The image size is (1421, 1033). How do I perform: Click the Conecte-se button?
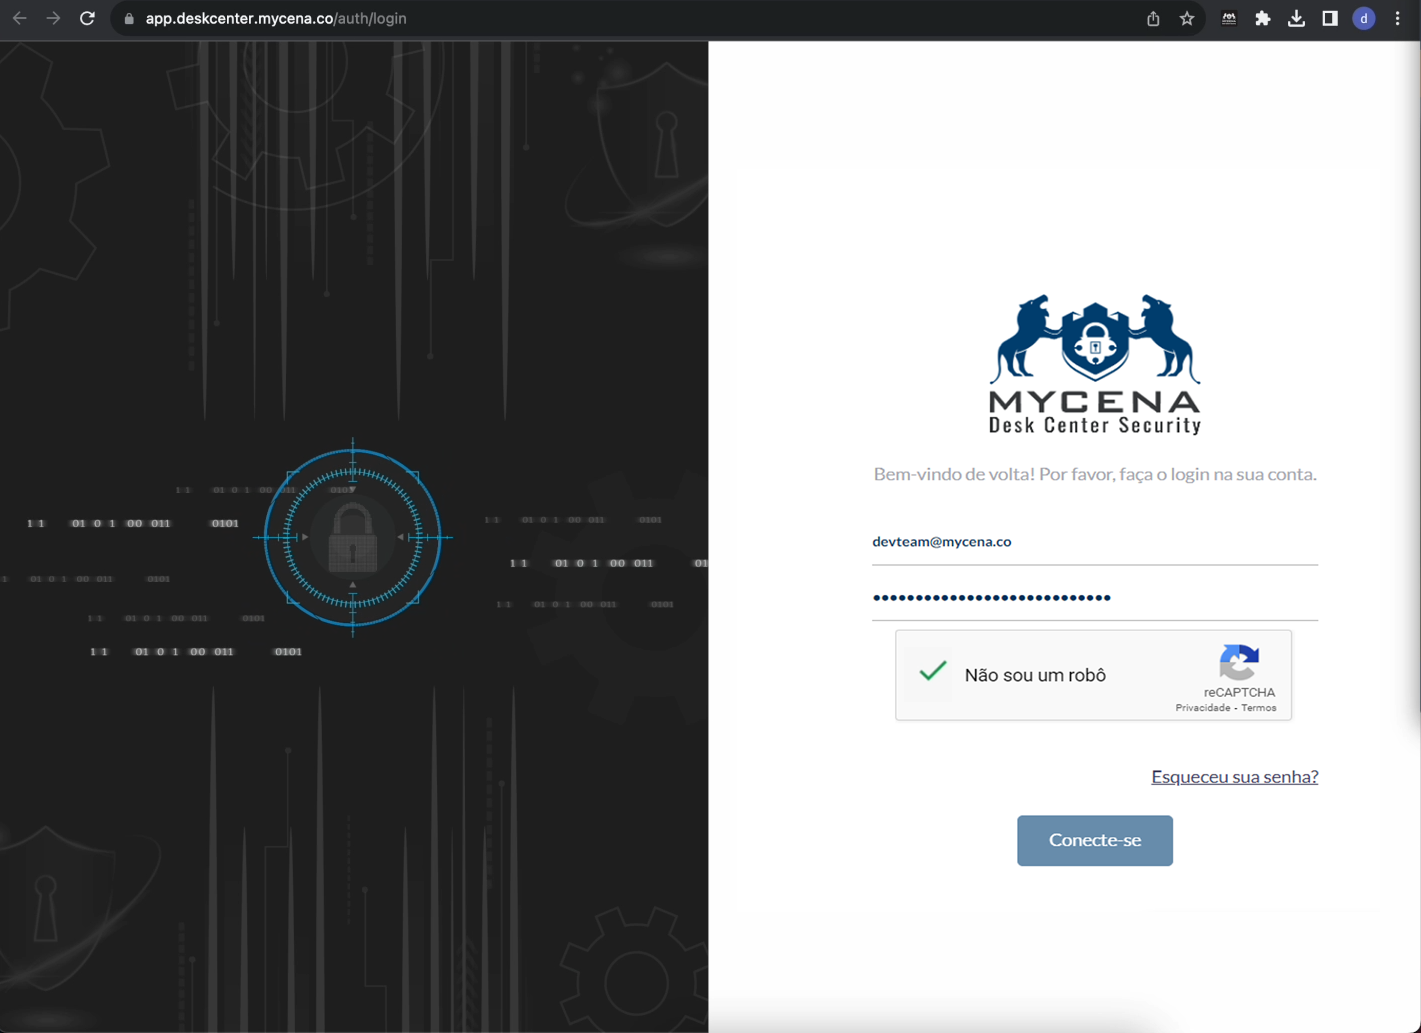[1095, 841]
